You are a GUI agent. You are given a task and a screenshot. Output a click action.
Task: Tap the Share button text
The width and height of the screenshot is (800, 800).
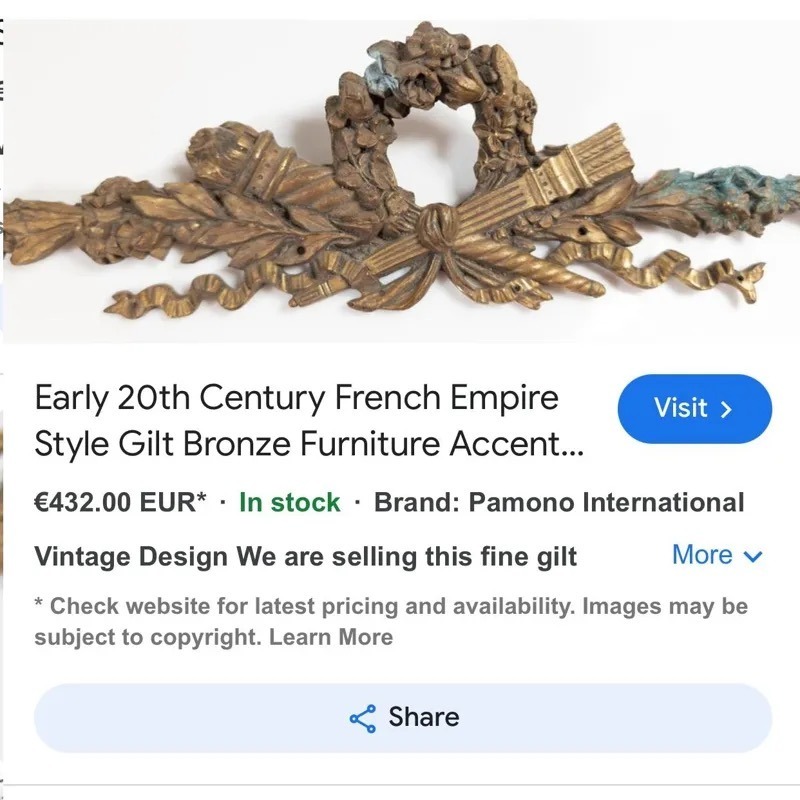(x=424, y=717)
